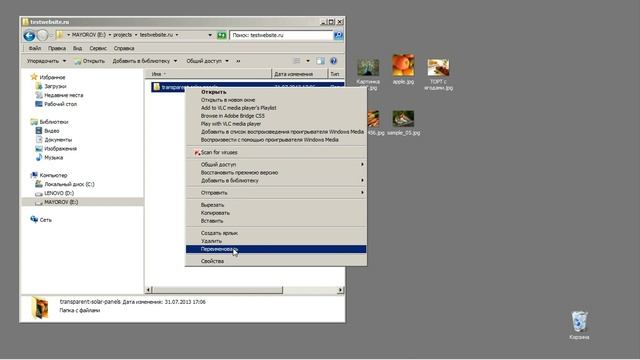Choose Создать ярлык in context menu
Screen dimensions: 640x360
tap(276, 233)
